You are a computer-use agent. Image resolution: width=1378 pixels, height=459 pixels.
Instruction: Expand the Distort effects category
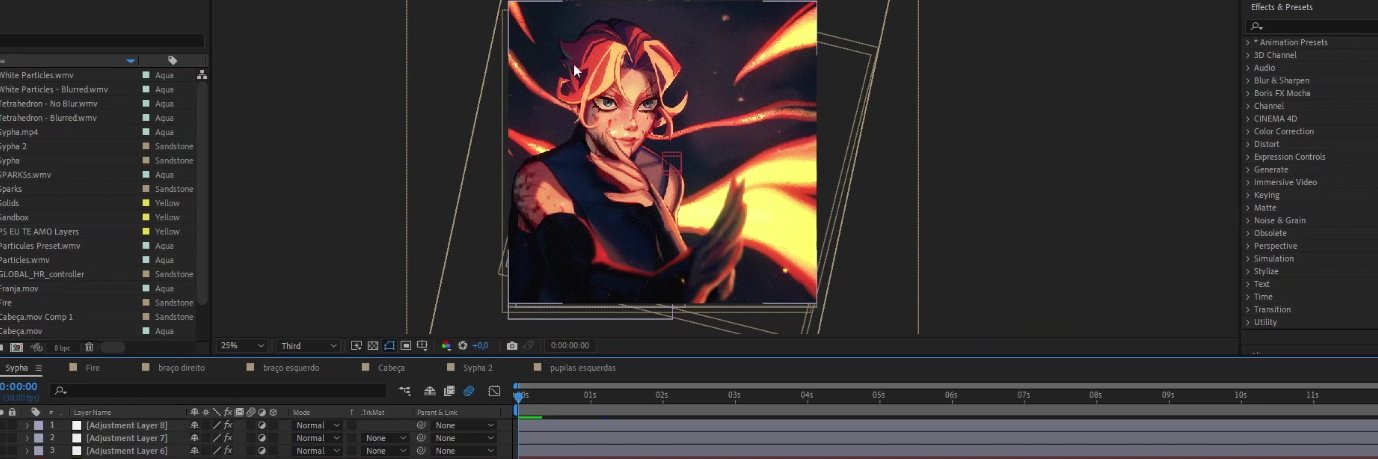[1248, 144]
